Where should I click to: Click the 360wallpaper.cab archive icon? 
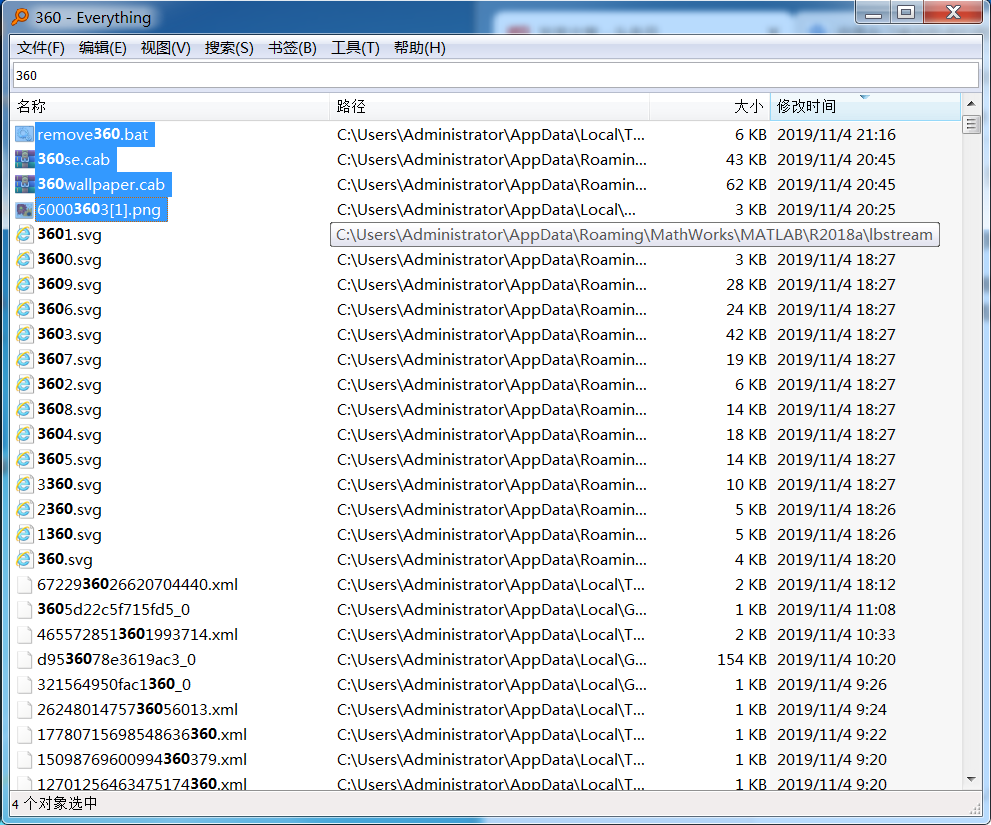coord(24,185)
